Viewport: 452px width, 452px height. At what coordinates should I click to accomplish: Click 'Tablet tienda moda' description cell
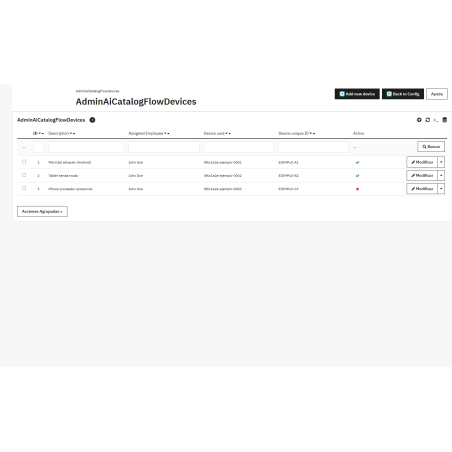pos(63,176)
